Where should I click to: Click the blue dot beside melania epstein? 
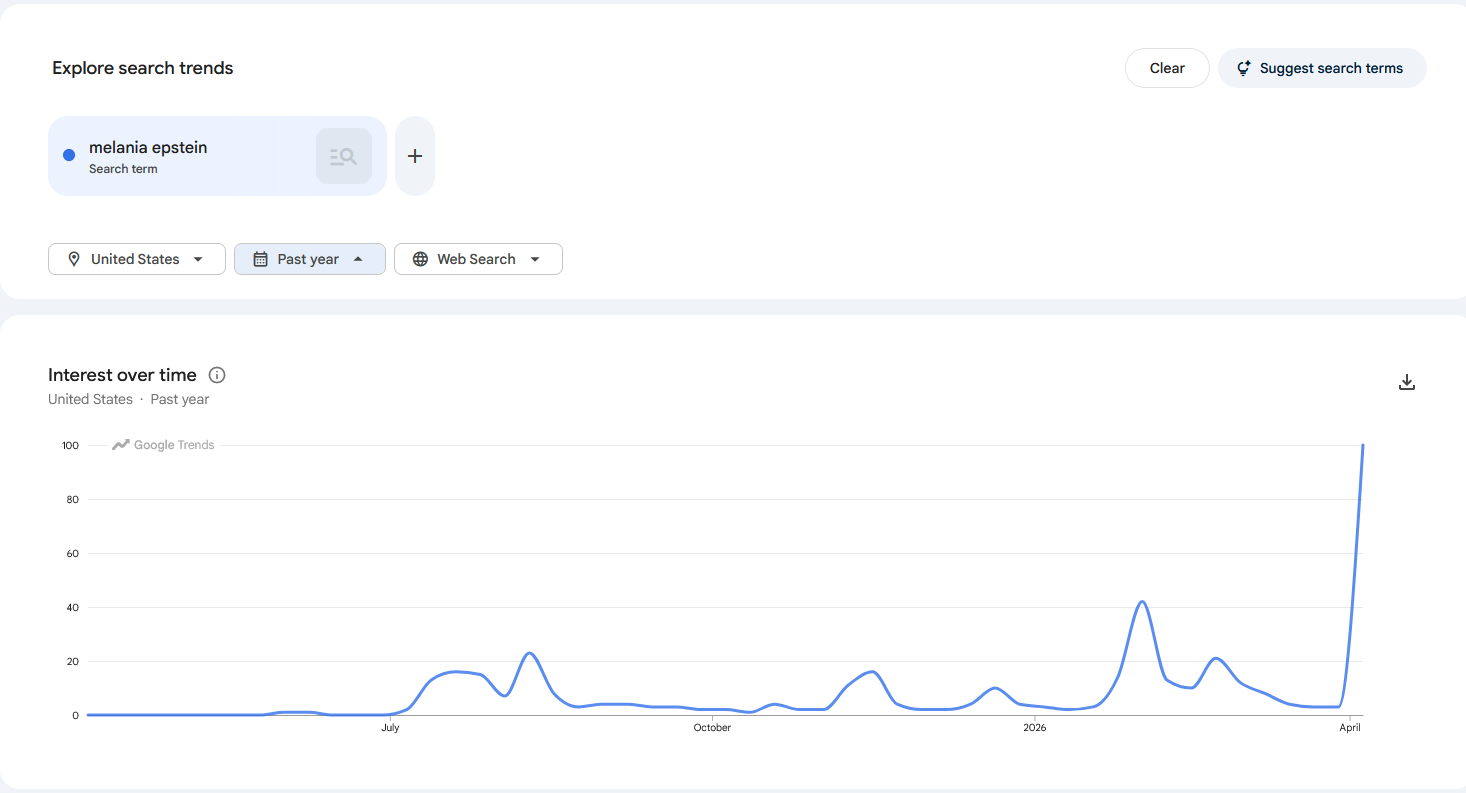coord(69,155)
